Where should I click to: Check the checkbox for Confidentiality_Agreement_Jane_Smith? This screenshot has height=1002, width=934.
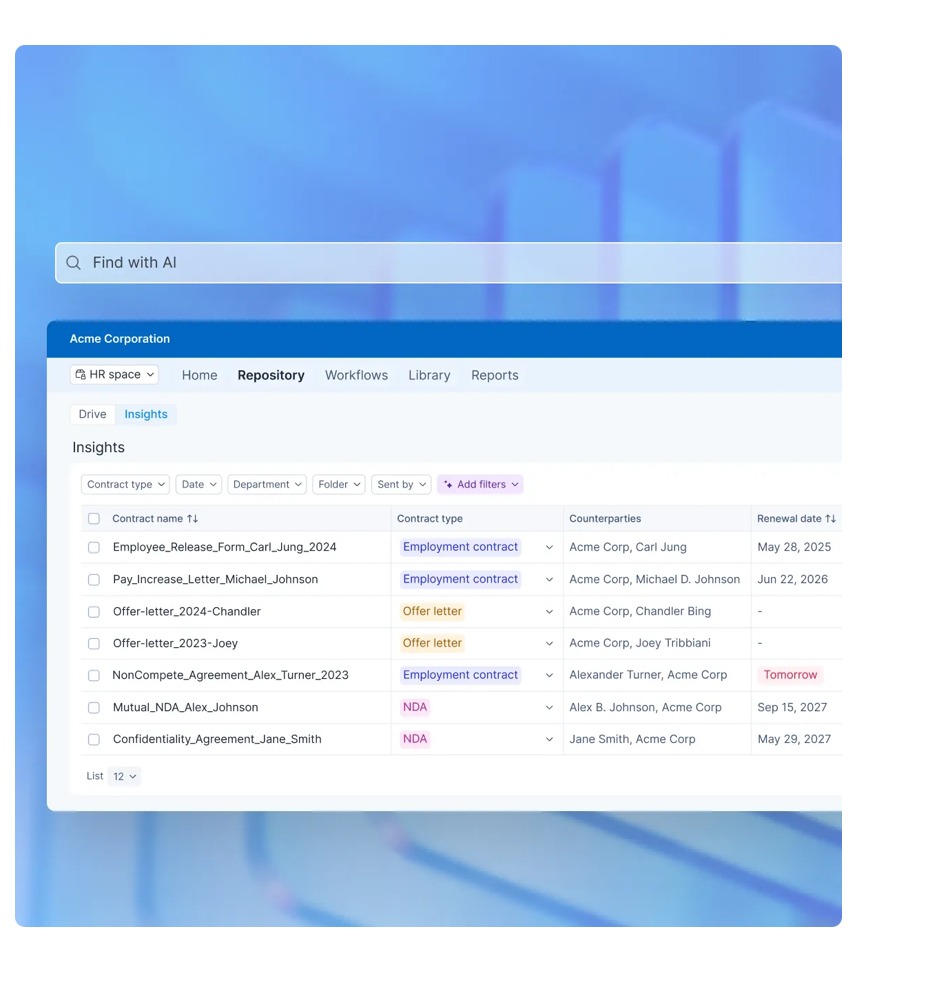point(93,739)
